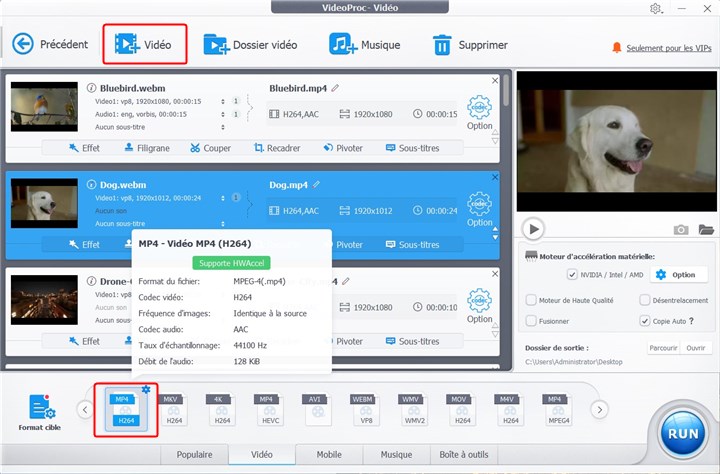The image size is (720, 474).
Task: Show previous formats with left arrow
Action: click(85, 409)
